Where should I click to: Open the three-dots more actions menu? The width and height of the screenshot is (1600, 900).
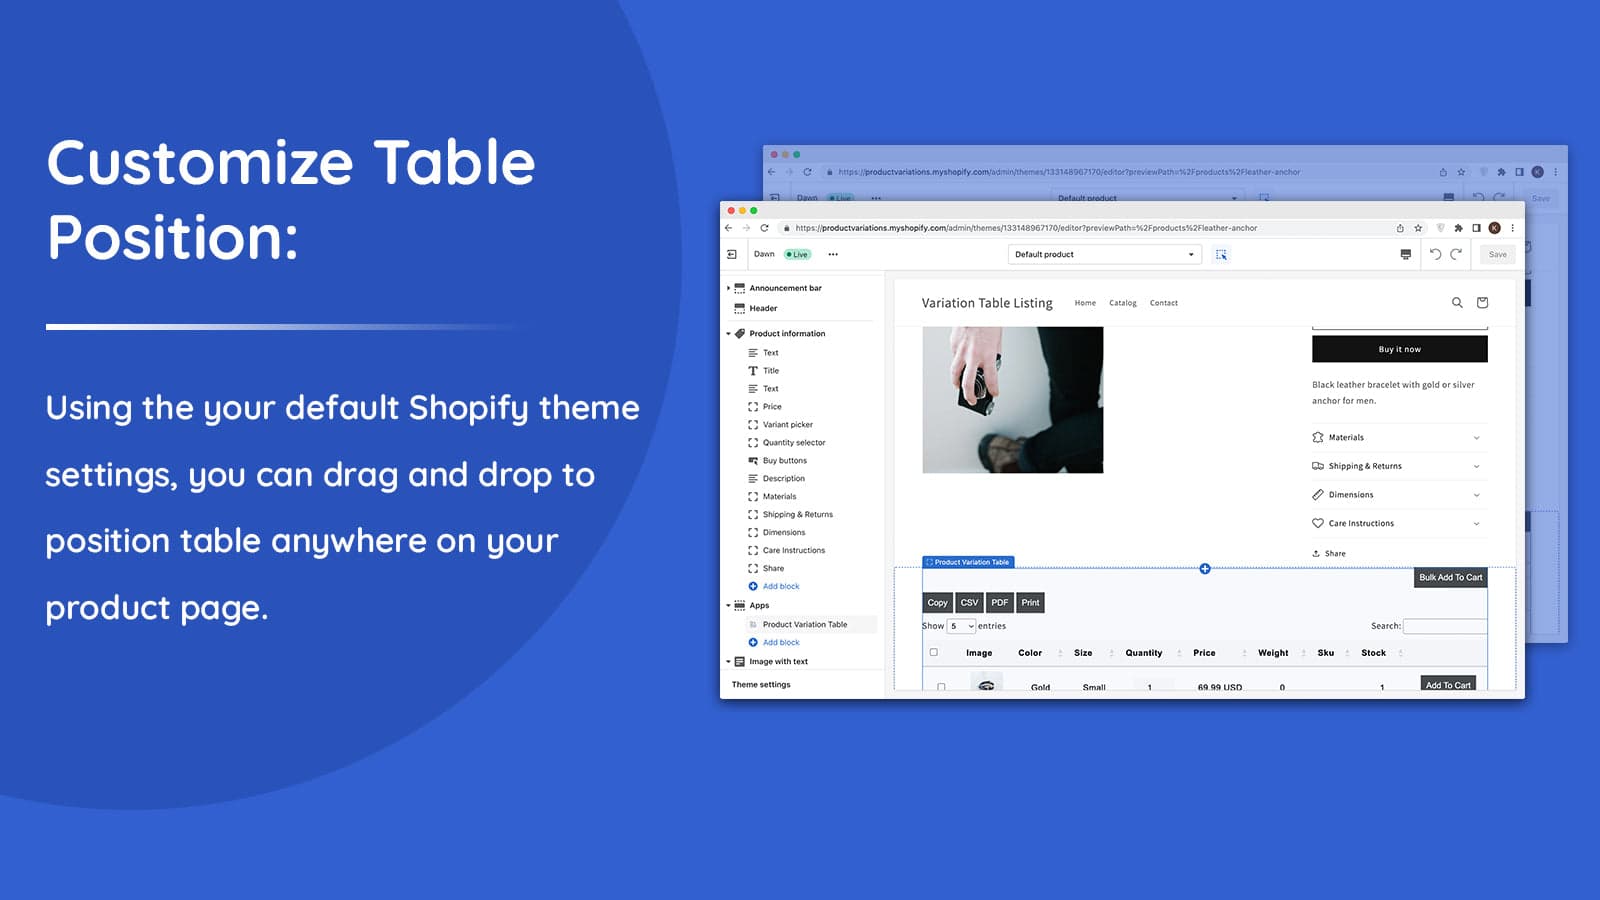833,255
